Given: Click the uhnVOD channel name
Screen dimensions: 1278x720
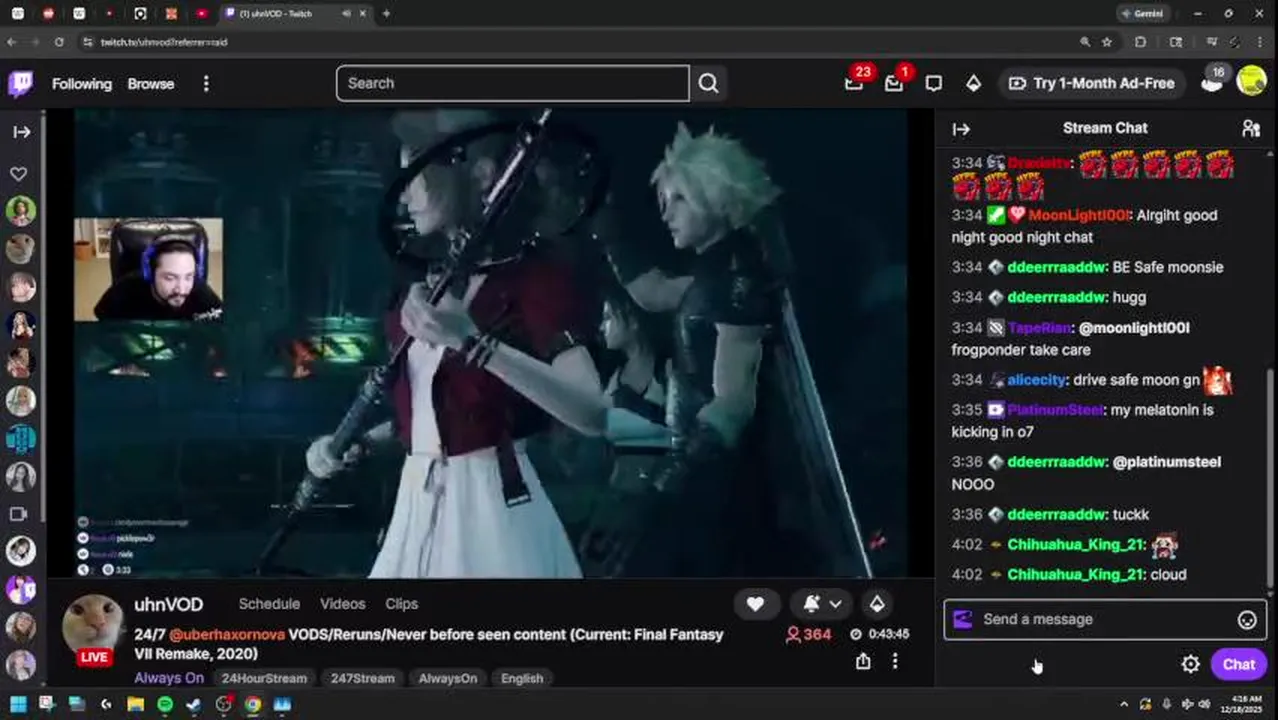Looking at the screenshot, I should tap(169, 604).
